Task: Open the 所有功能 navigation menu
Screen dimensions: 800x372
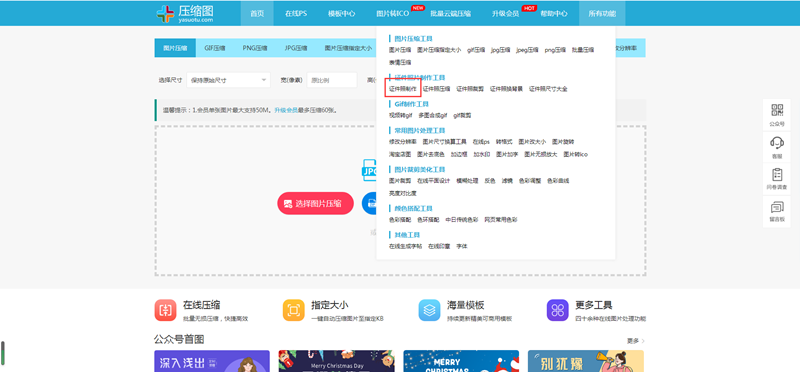Action: tap(602, 14)
